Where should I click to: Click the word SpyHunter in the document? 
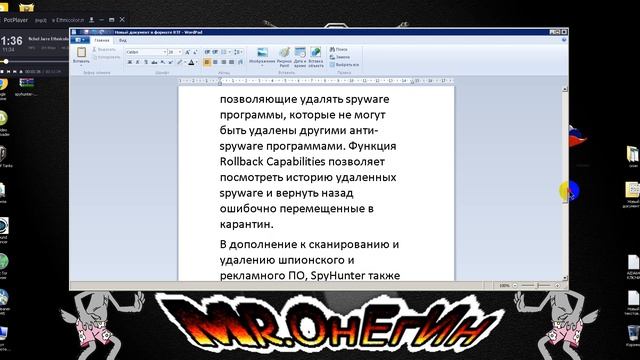338,276
